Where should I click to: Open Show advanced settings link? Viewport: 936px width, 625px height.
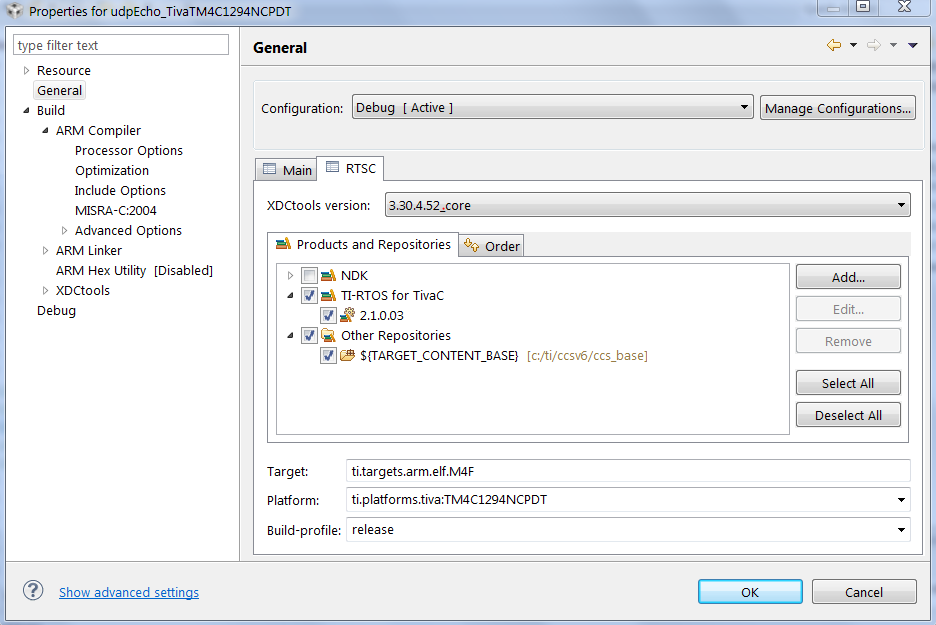click(x=129, y=592)
